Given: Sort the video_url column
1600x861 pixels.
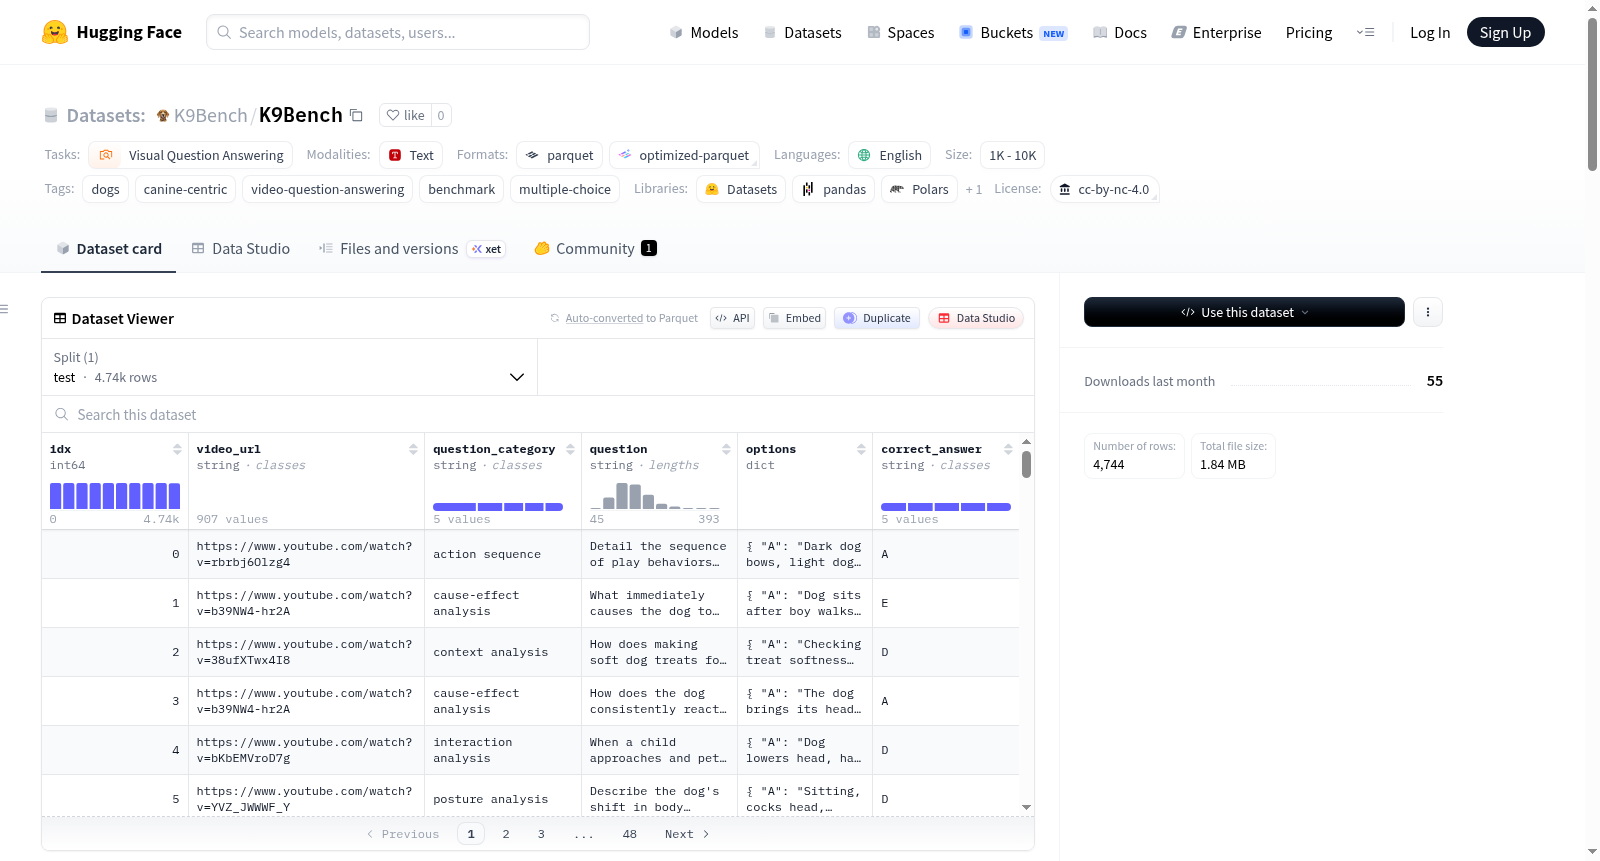Looking at the screenshot, I should point(413,449).
